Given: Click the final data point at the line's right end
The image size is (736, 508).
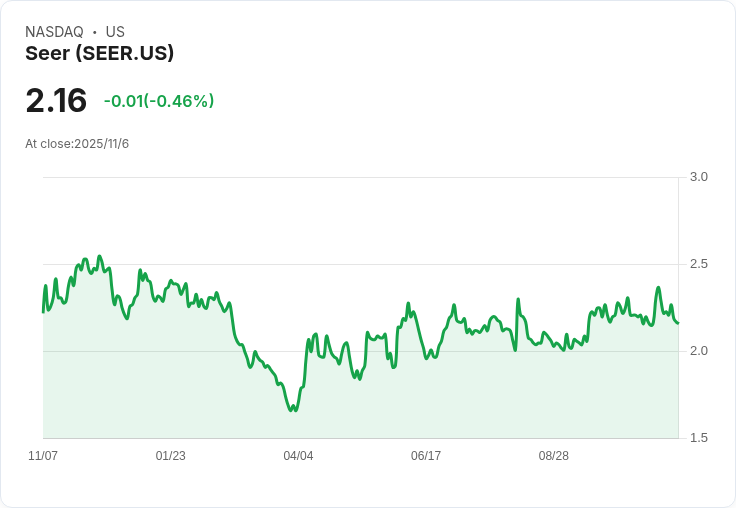Looking at the screenshot, I should [x=677, y=323].
